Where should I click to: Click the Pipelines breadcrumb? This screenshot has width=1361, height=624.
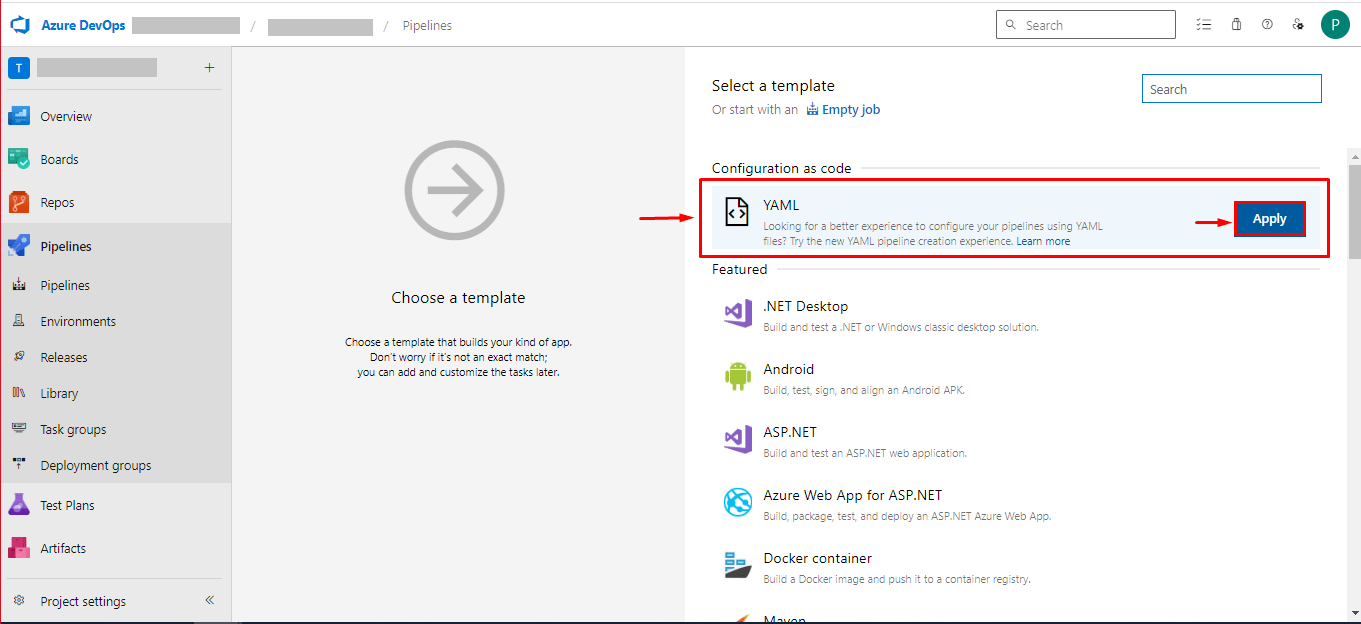pos(427,26)
